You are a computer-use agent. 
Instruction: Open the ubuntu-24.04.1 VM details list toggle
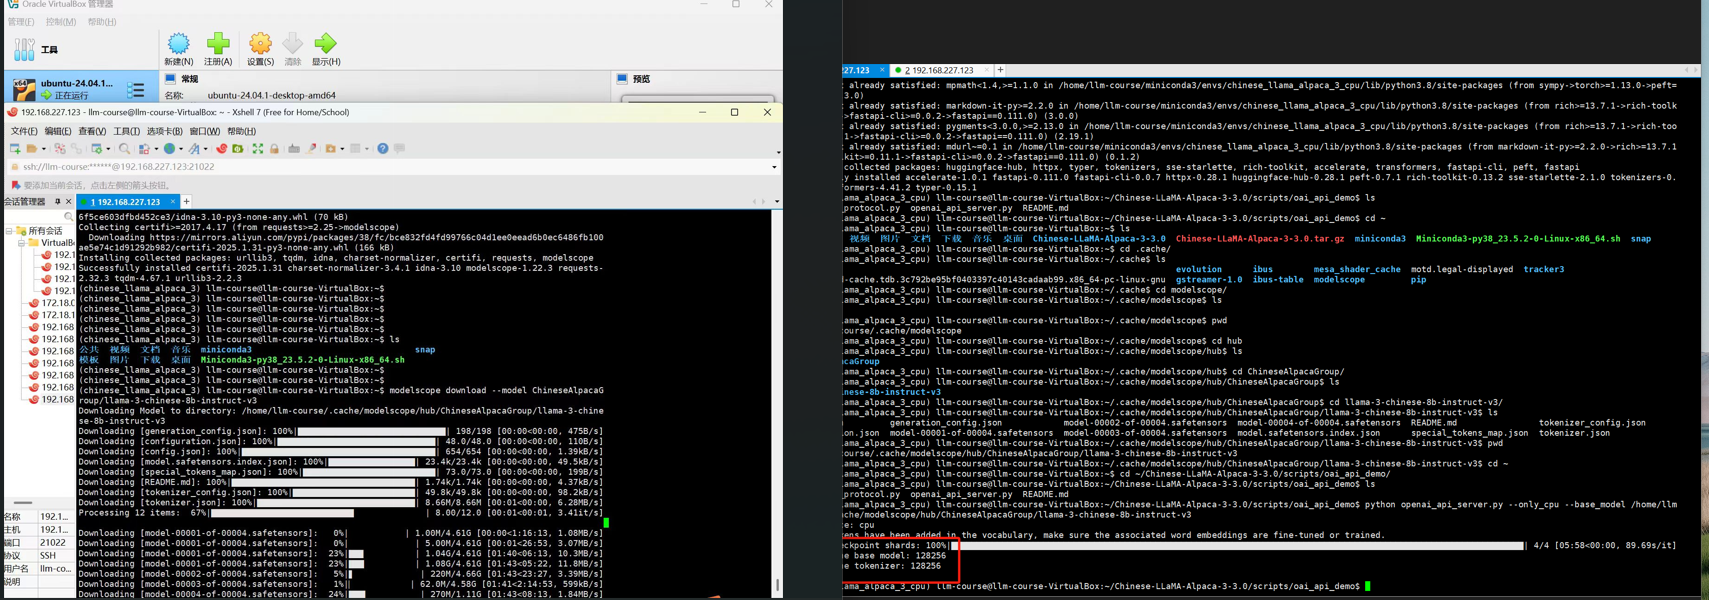135,90
